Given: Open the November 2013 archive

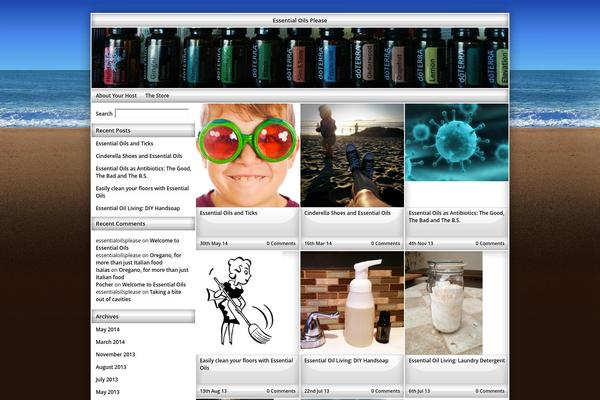Looking at the screenshot, I should 115,355.
